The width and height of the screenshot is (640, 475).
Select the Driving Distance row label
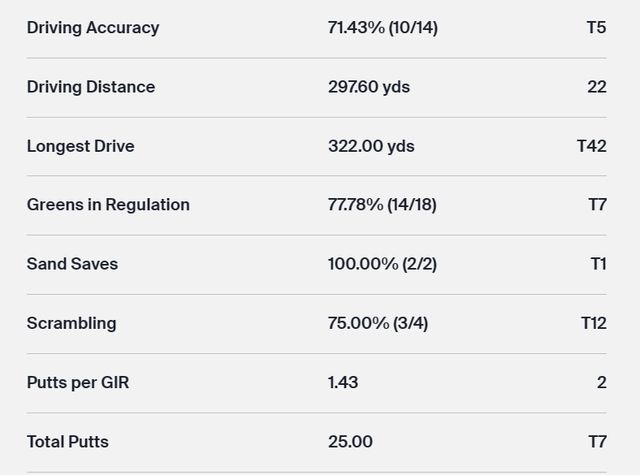click(90, 87)
